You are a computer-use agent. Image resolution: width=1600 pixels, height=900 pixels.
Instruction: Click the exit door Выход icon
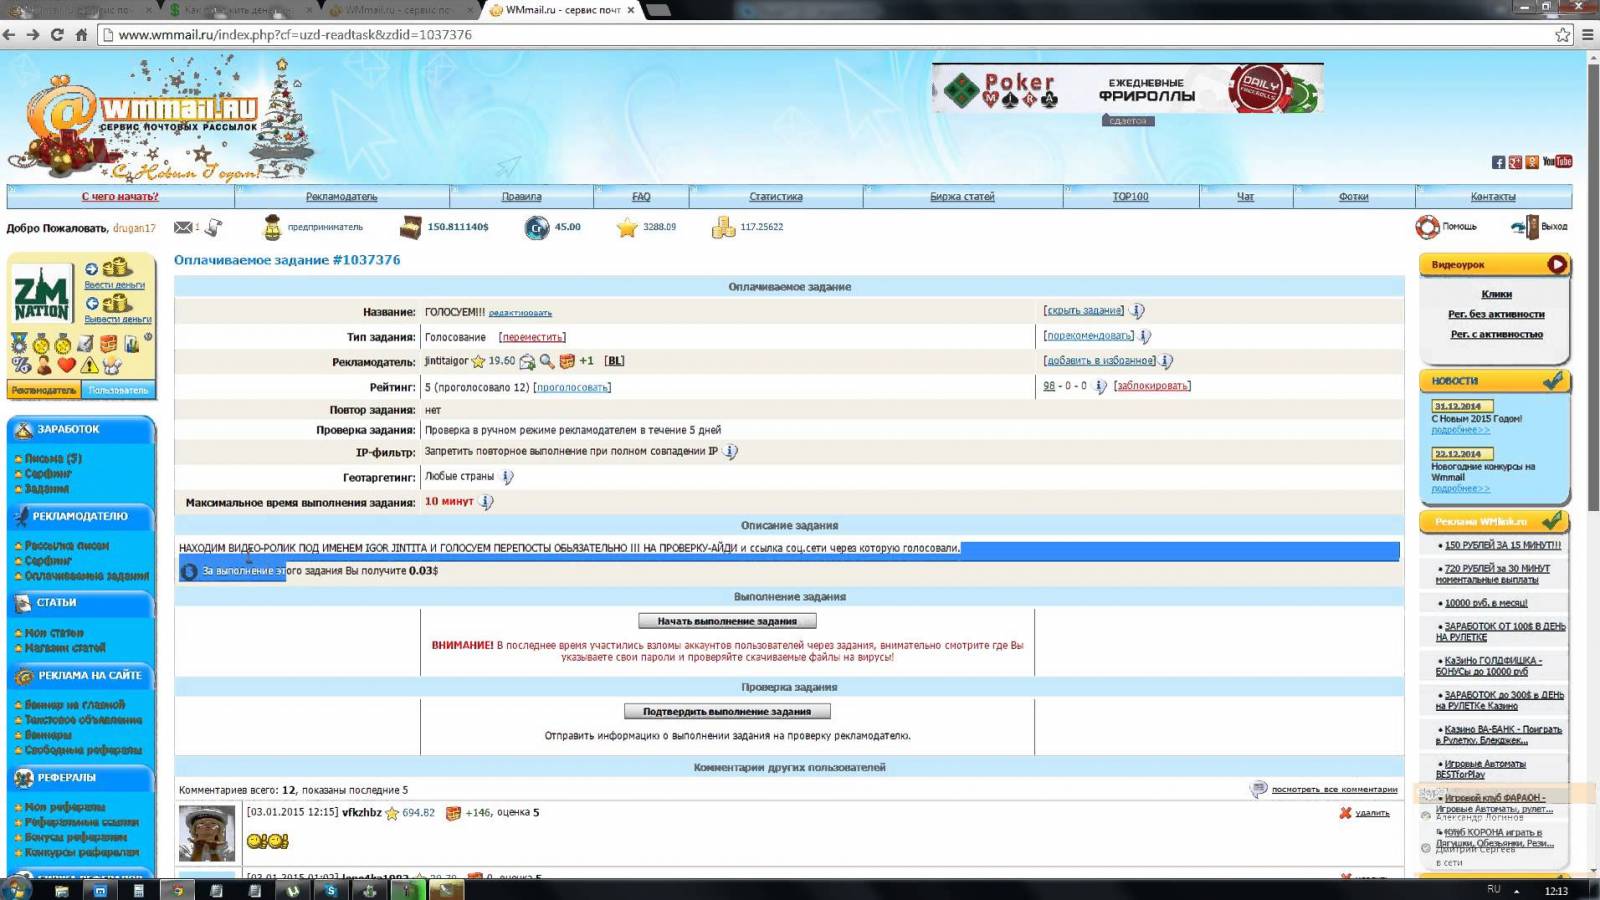tap(1525, 227)
